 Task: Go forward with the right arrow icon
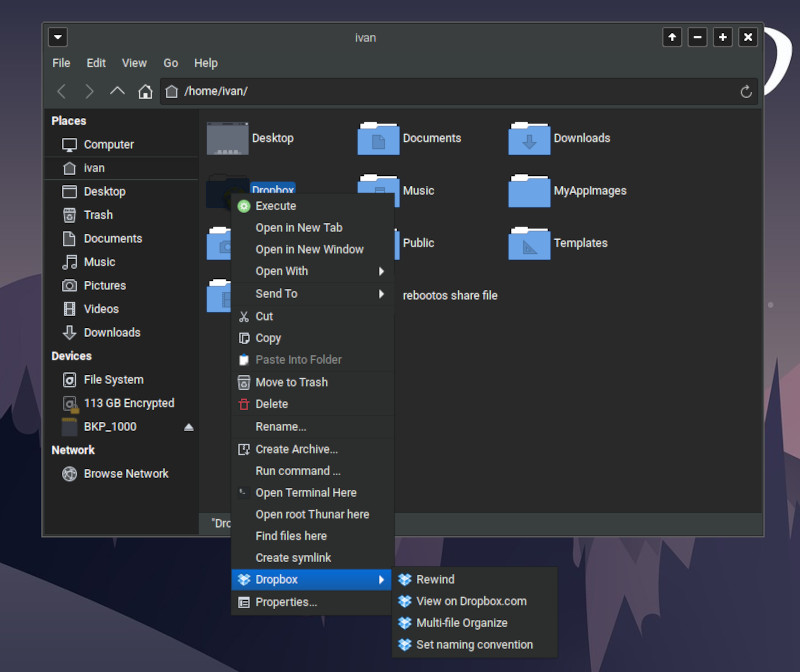coord(89,91)
